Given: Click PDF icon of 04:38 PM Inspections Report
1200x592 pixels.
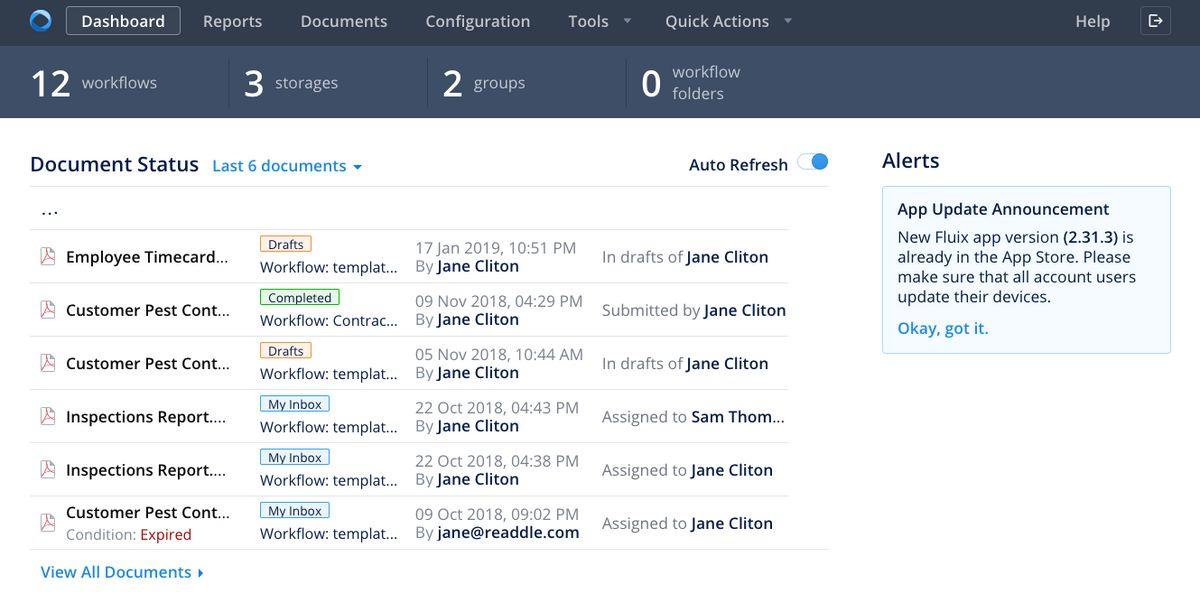Looking at the screenshot, I should coord(47,470).
